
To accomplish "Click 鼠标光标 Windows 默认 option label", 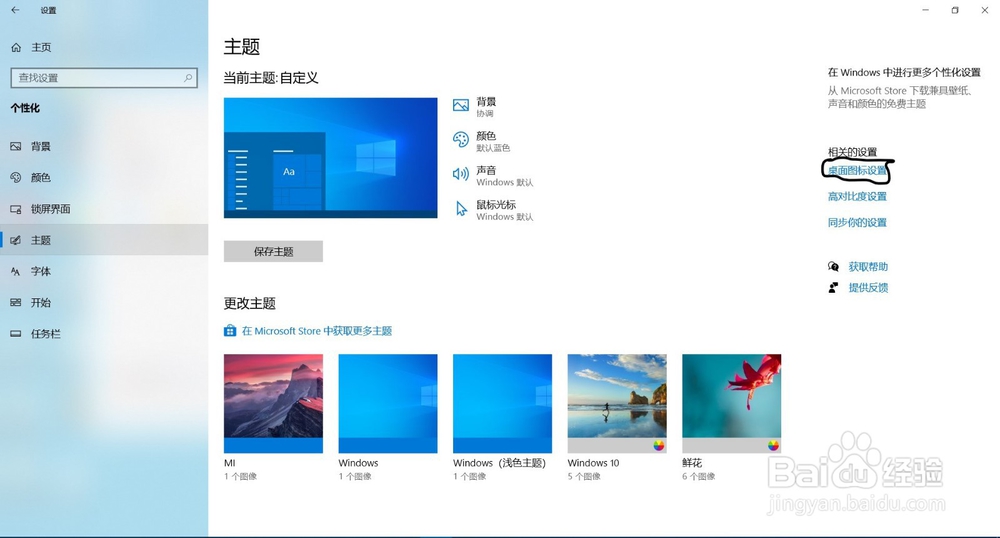I will coord(504,210).
